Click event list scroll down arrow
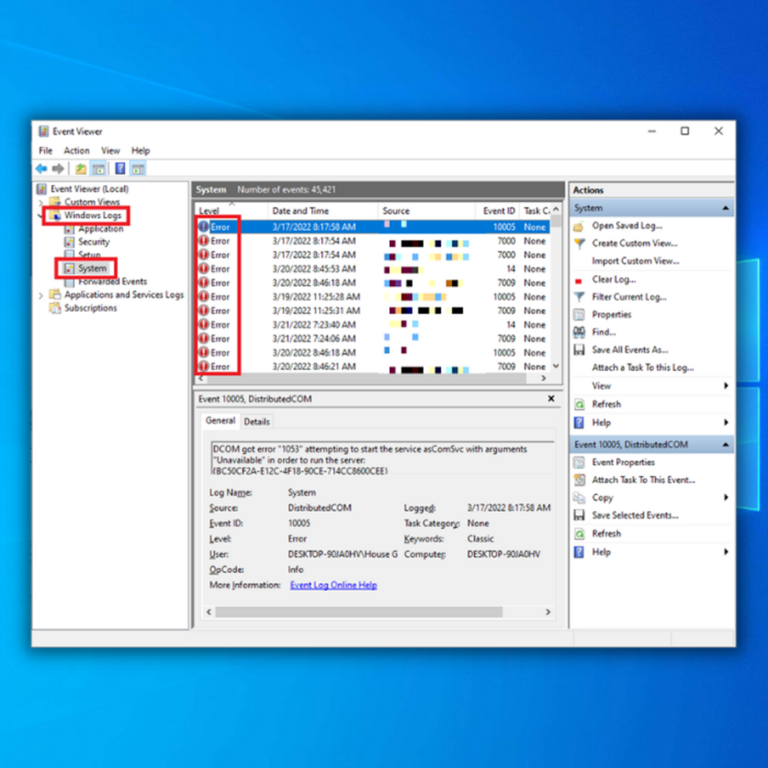768x768 pixels. tap(556, 366)
